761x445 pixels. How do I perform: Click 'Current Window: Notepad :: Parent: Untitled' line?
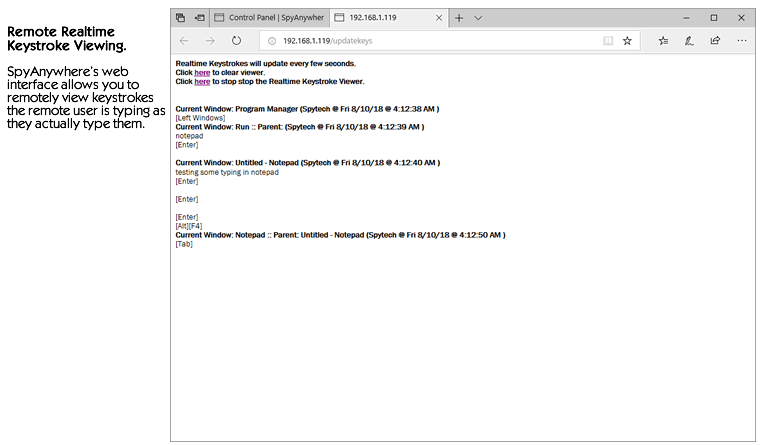[x=340, y=235]
